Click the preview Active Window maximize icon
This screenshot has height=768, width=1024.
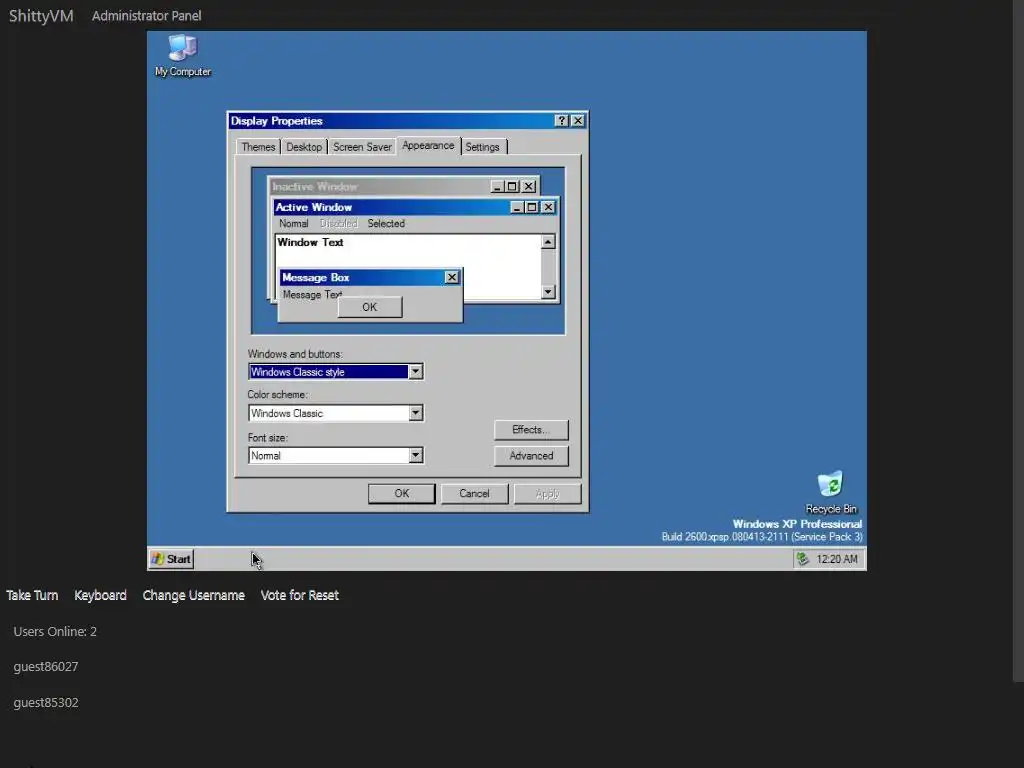pos(532,207)
